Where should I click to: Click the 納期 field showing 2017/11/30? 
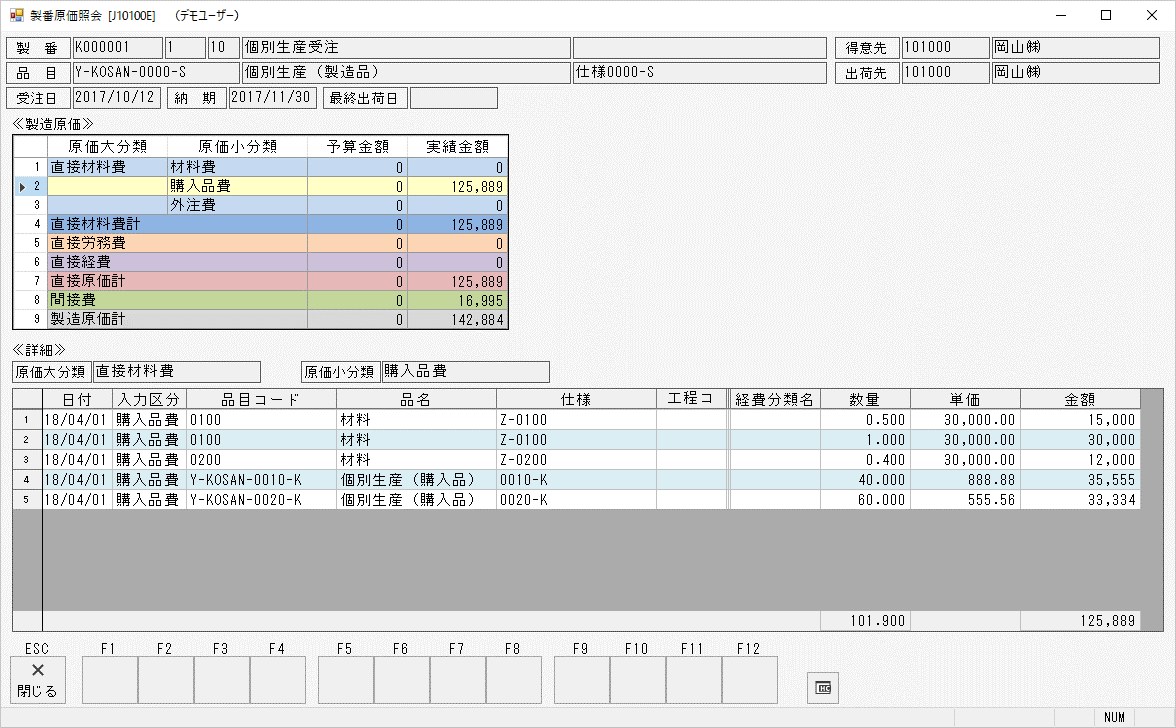click(272, 97)
